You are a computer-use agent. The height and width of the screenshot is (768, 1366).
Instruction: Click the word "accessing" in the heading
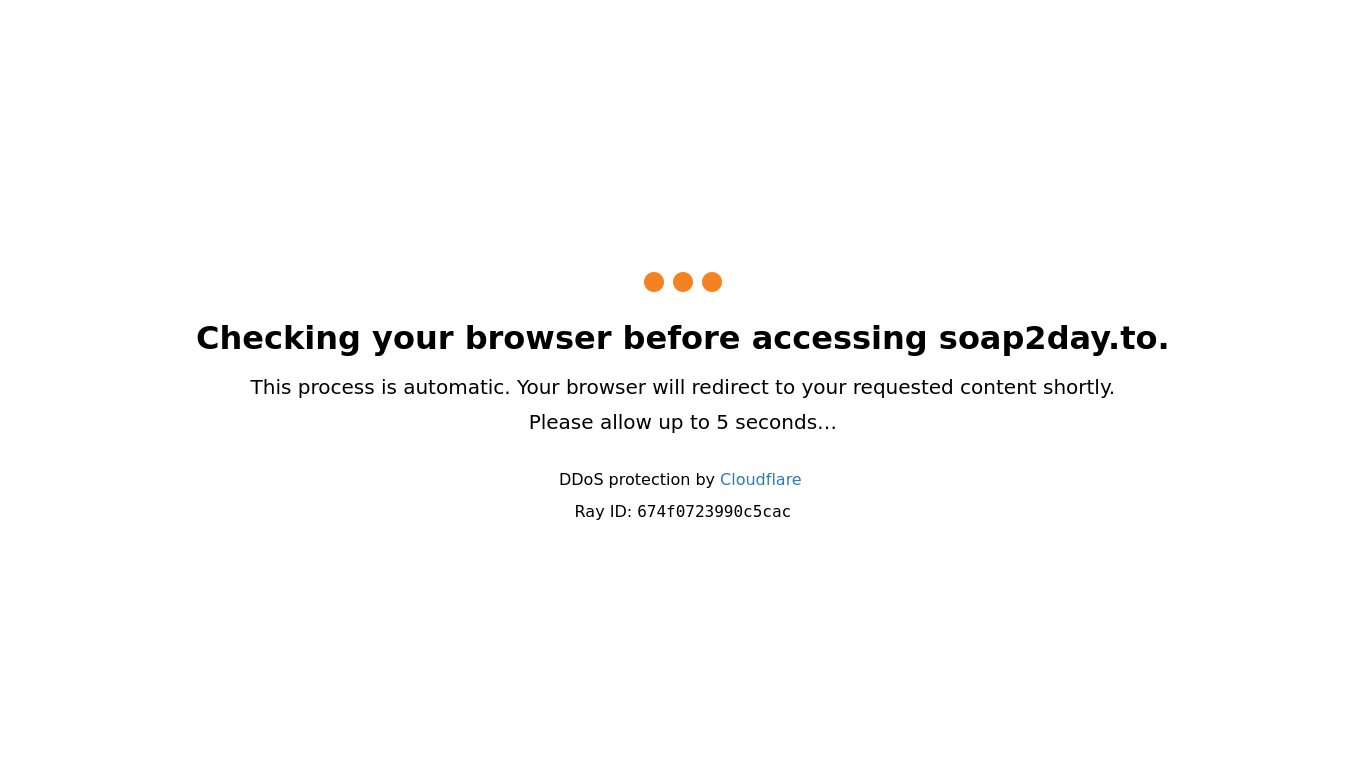pyautogui.click(x=840, y=339)
